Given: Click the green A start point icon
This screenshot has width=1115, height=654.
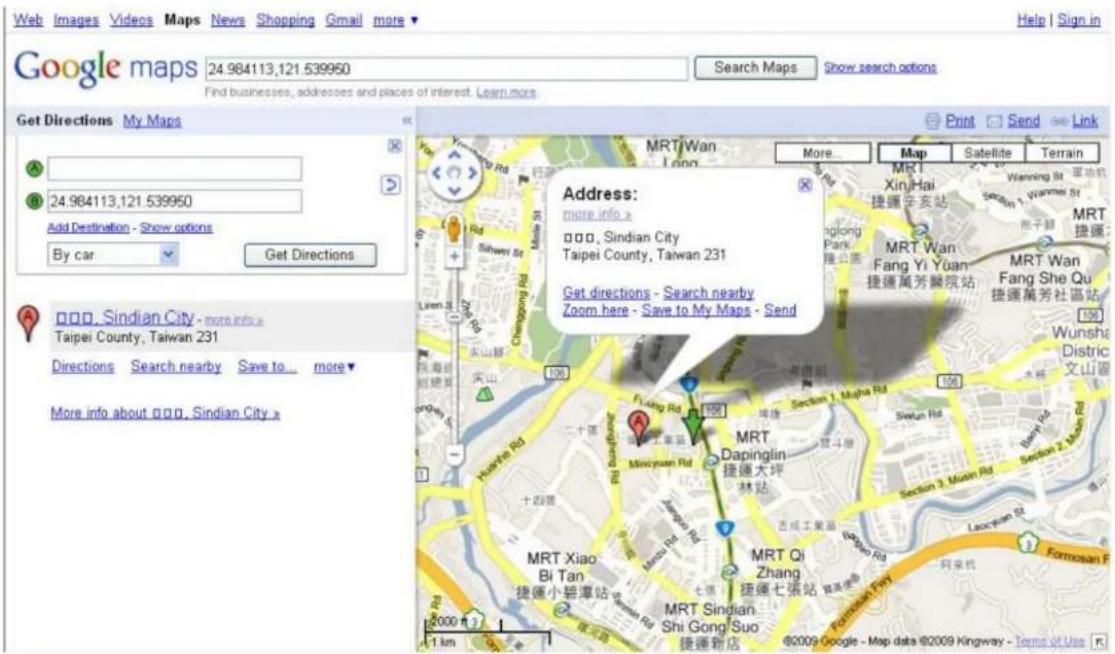Looking at the screenshot, I should tap(34, 168).
